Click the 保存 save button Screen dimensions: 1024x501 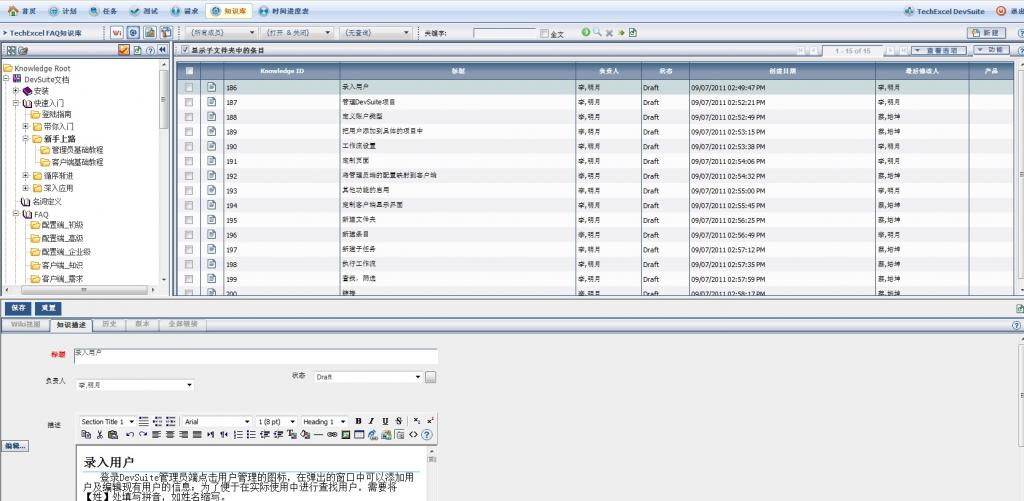click(17, 308)
